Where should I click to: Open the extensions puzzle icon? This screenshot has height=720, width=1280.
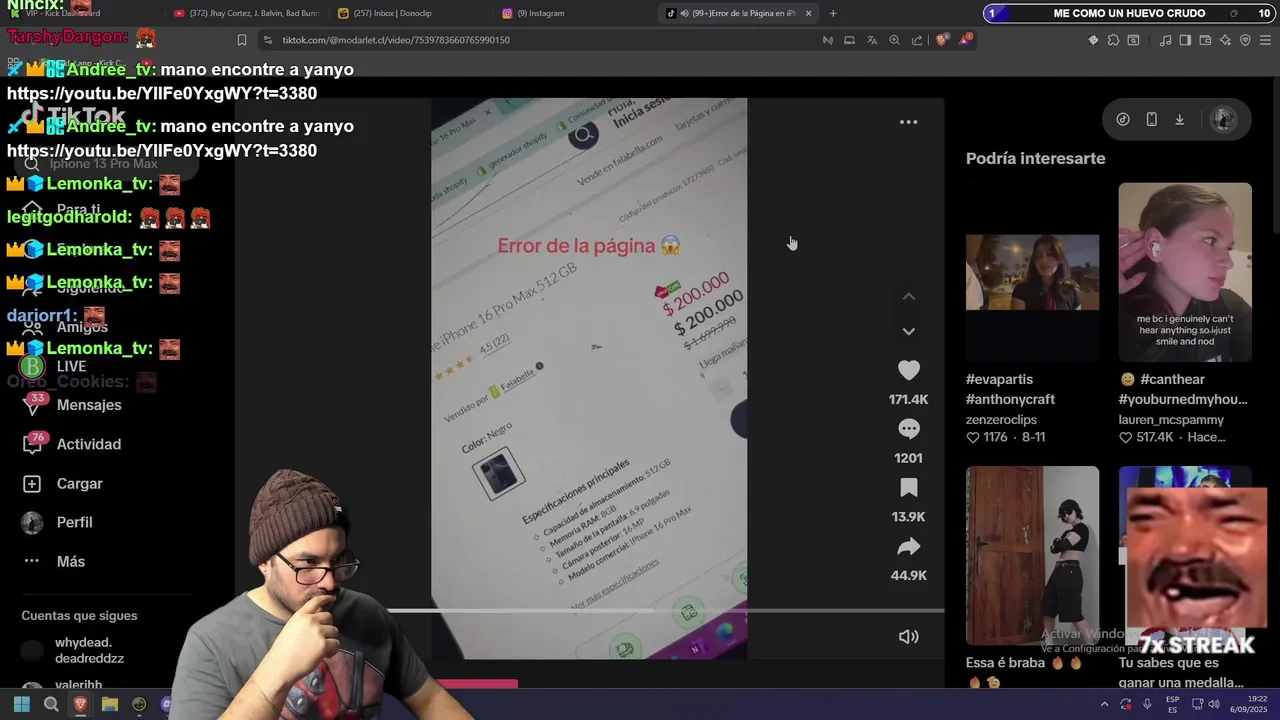pyautogui.click(x=1113, y=40)
